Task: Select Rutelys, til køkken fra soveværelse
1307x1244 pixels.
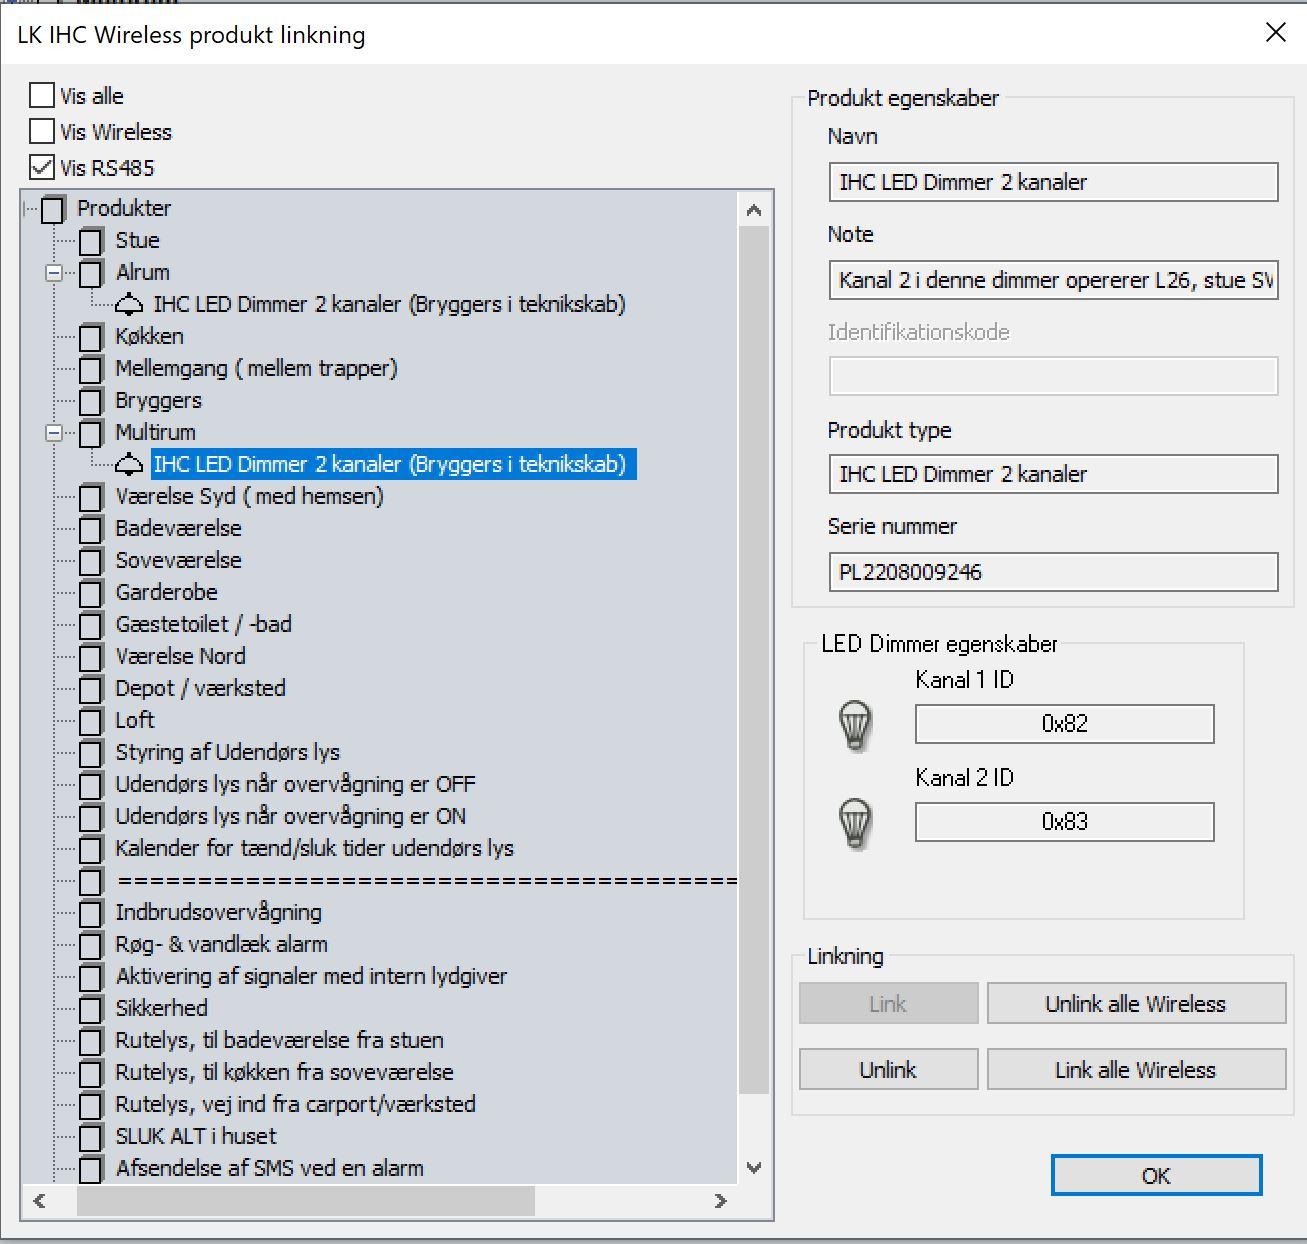Action: [x=284, y=1072]
